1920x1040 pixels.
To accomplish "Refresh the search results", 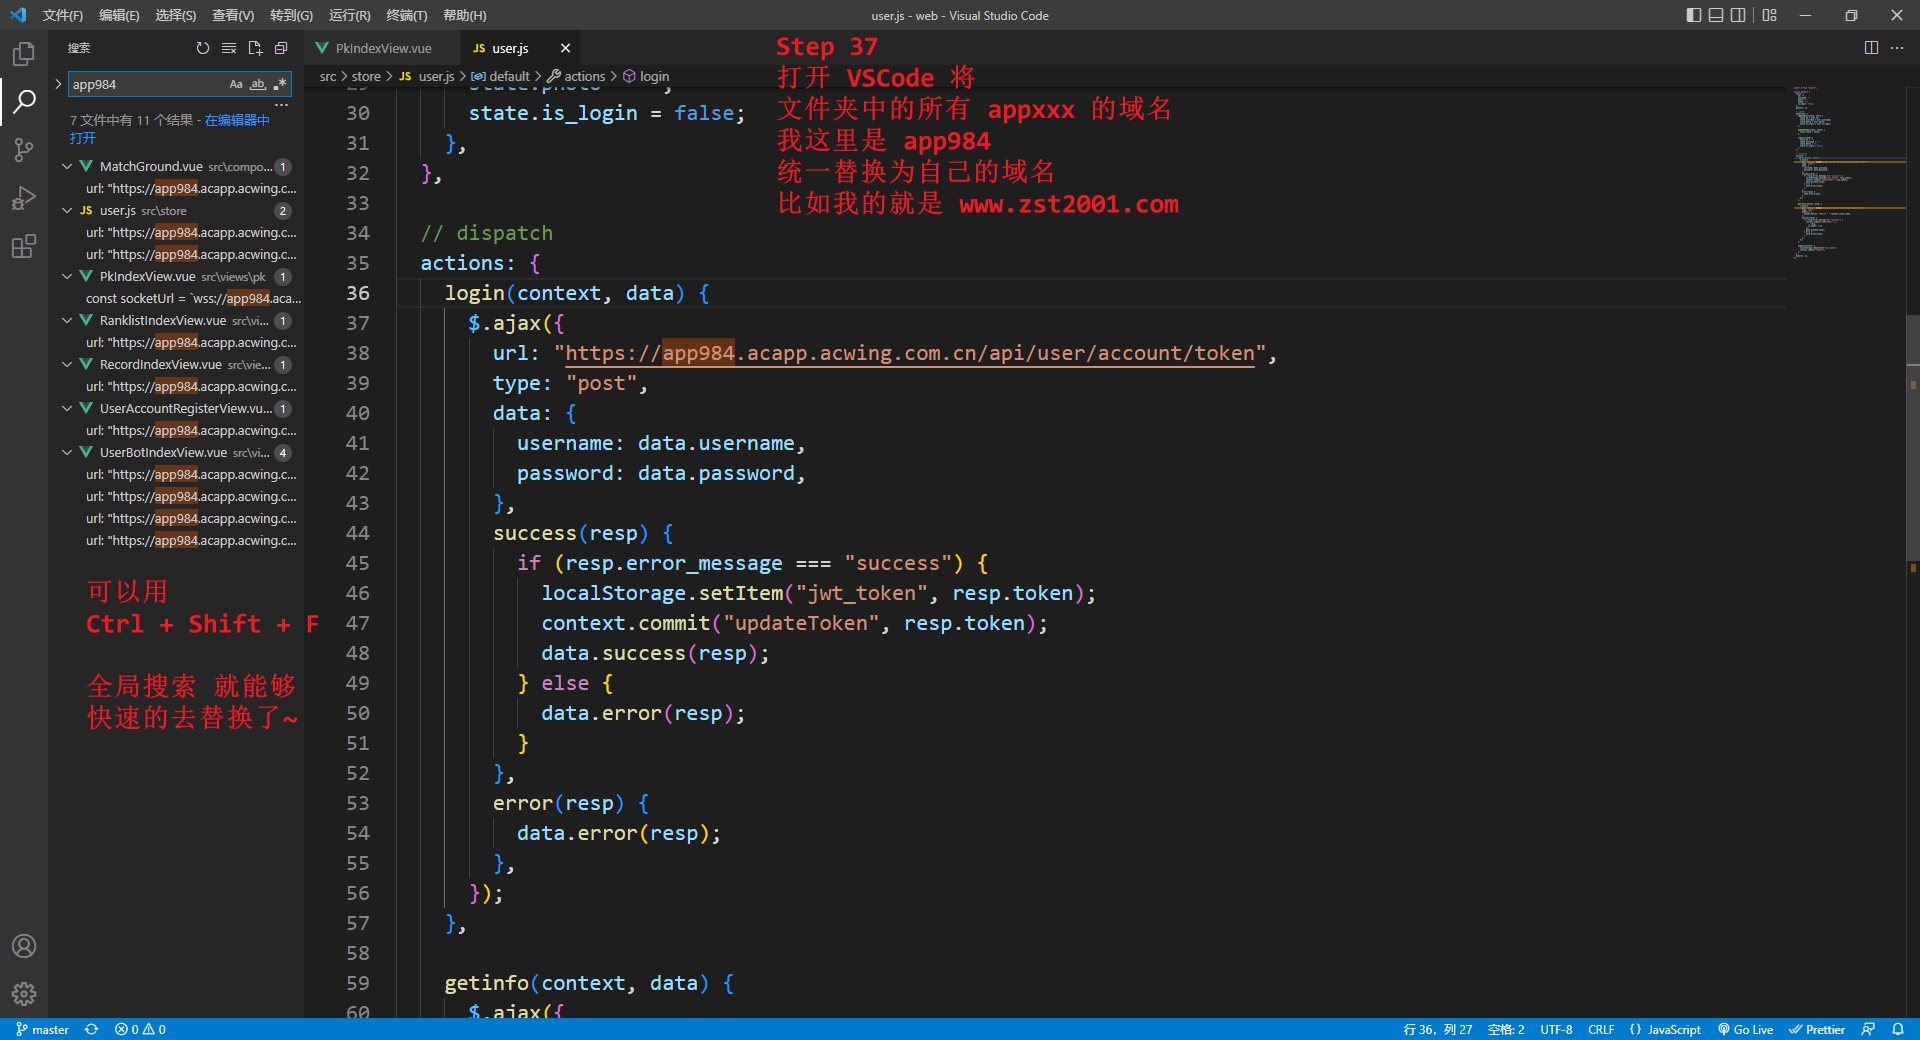I will click(203, 48).
